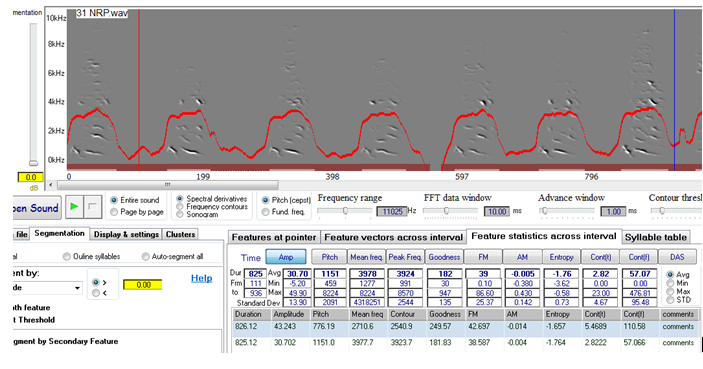703x369 pixels.
Task: Select the Peak Freq. feature button
Action: click(x=405, y=257)
